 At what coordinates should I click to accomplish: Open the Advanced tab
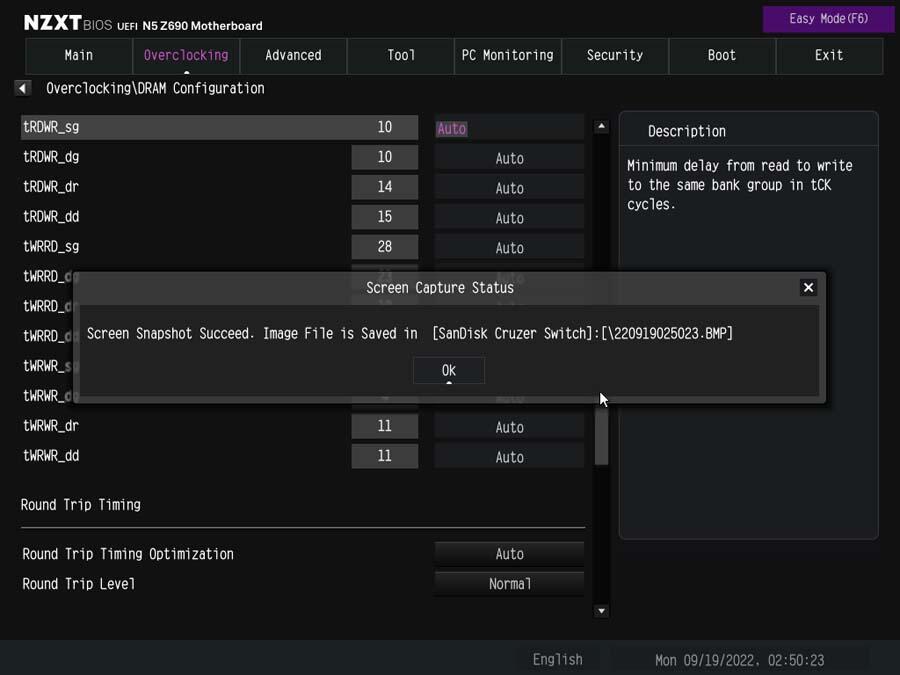293,56
